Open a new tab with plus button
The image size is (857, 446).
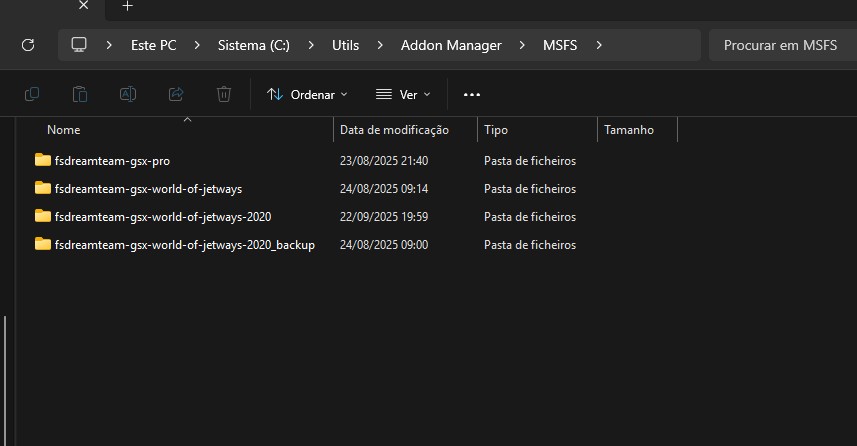click(127, 6)
